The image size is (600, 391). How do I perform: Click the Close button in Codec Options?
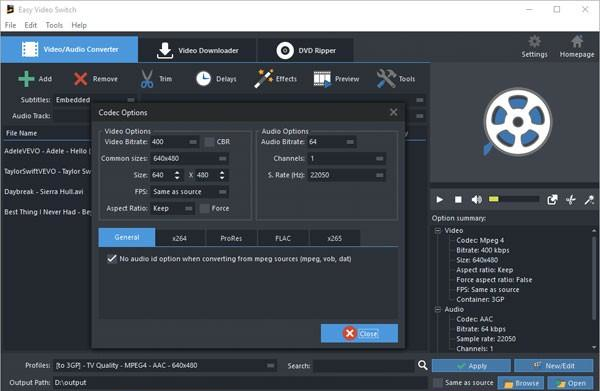coord(359,333)
